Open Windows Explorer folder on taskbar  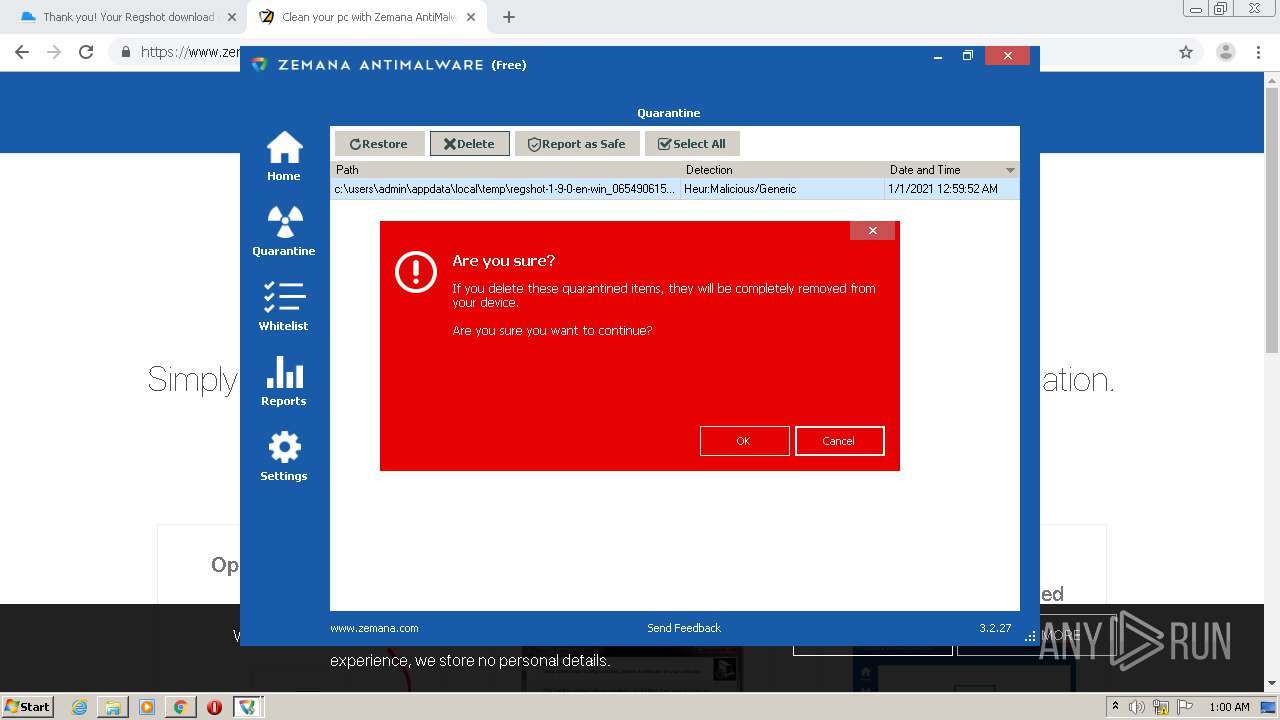(x=113, y=707)
